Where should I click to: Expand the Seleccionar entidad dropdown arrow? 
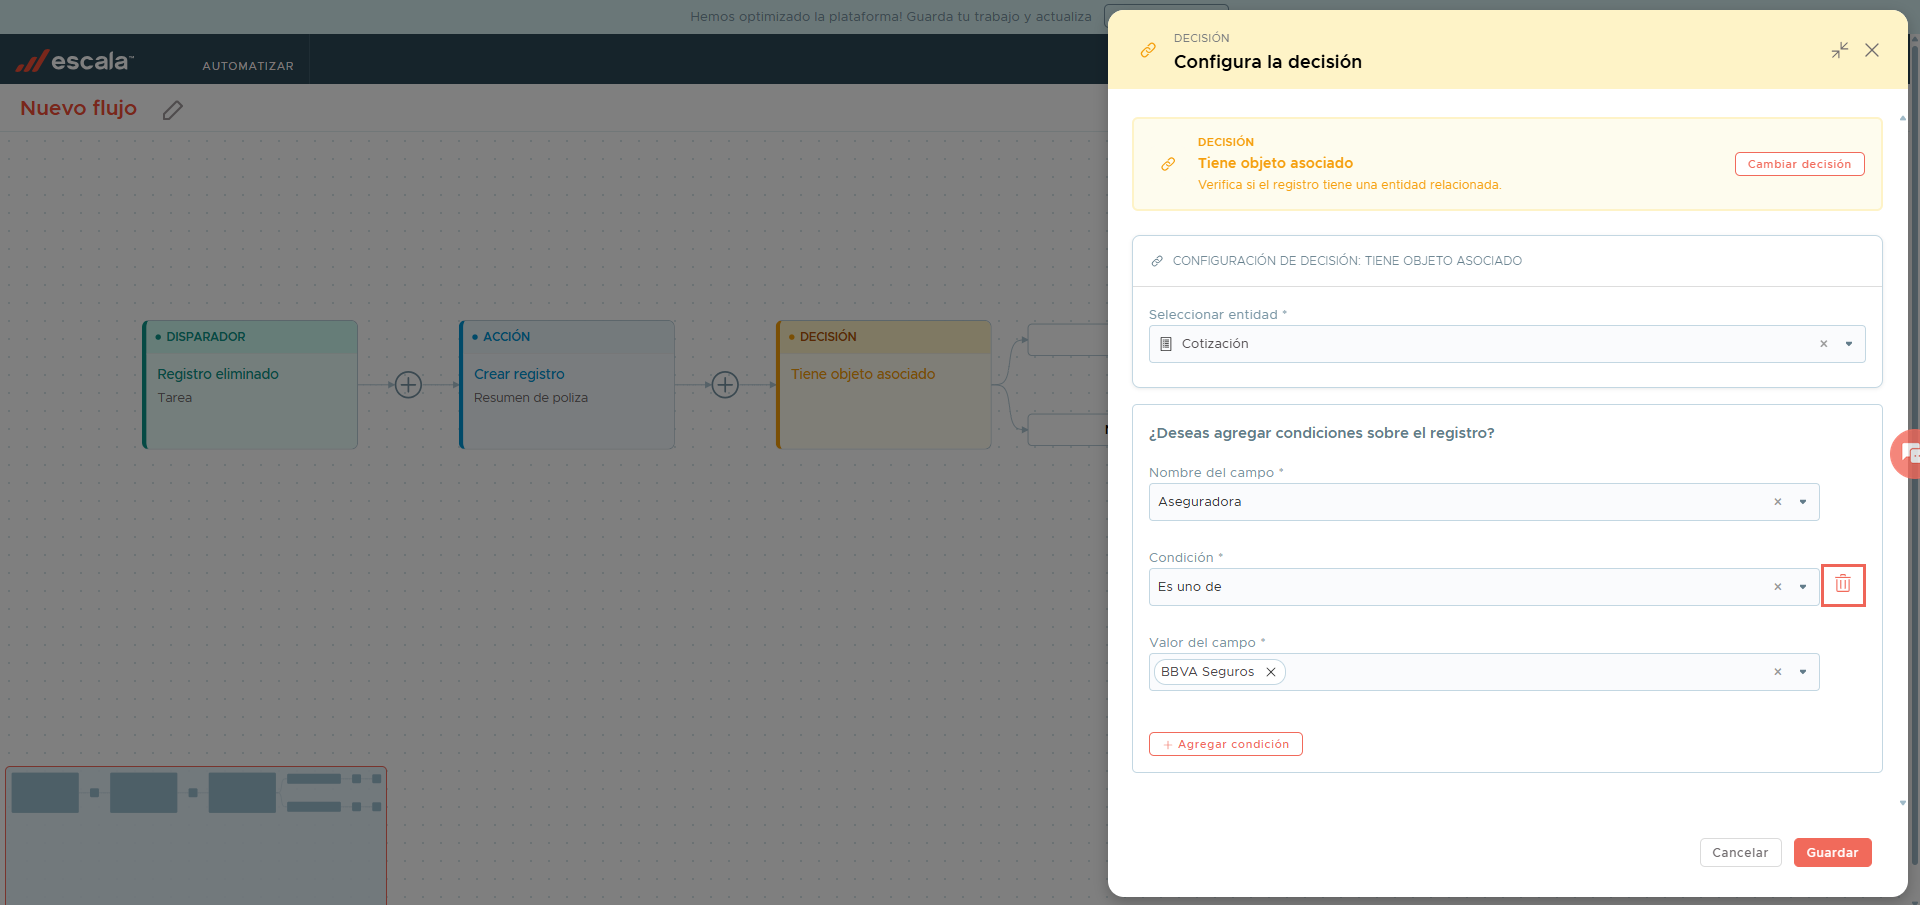[x=1849, y=344]
